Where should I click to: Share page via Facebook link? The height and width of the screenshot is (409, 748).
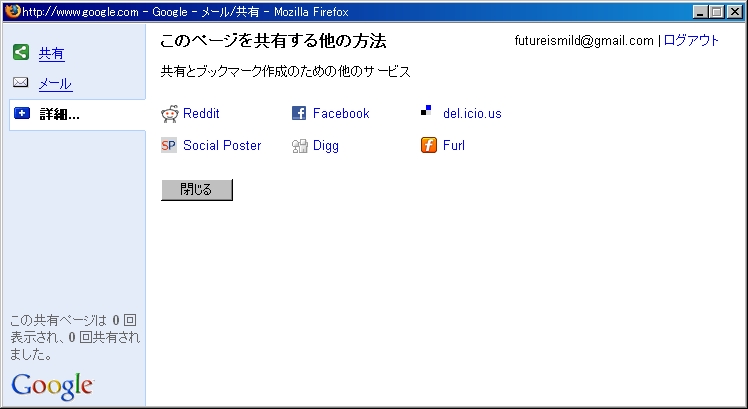[x=341, y=114]
